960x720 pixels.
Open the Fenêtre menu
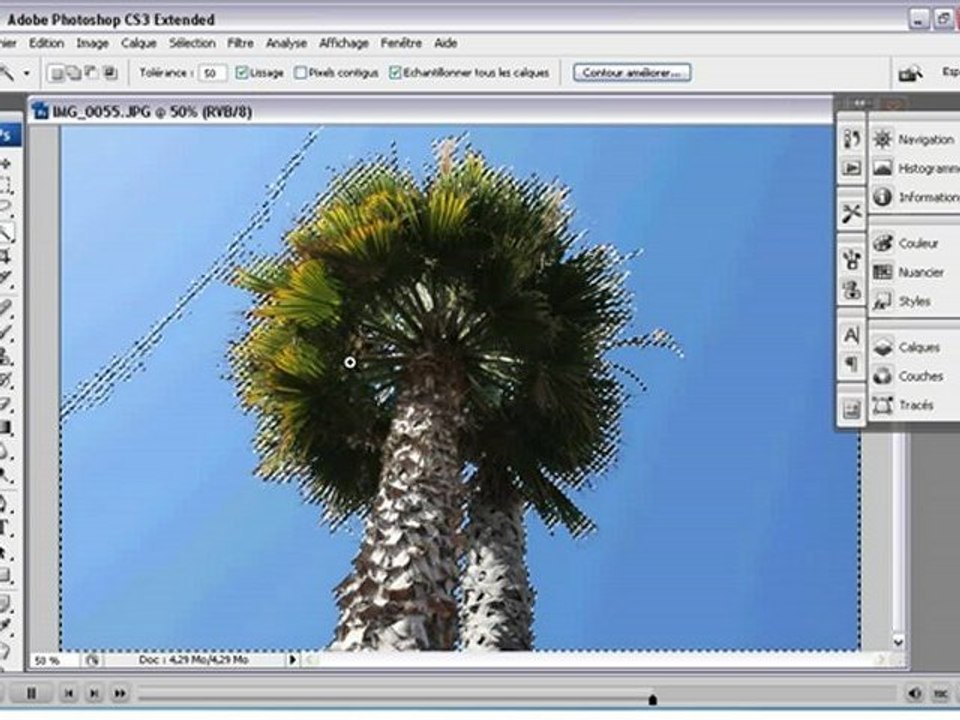(402, 43)
